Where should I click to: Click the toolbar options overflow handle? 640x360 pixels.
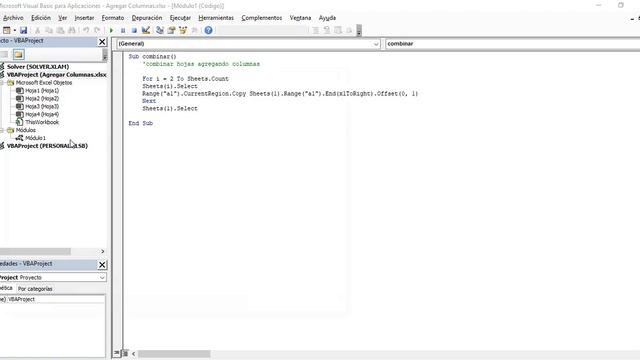pyautogui.click(x=359, y=30)
